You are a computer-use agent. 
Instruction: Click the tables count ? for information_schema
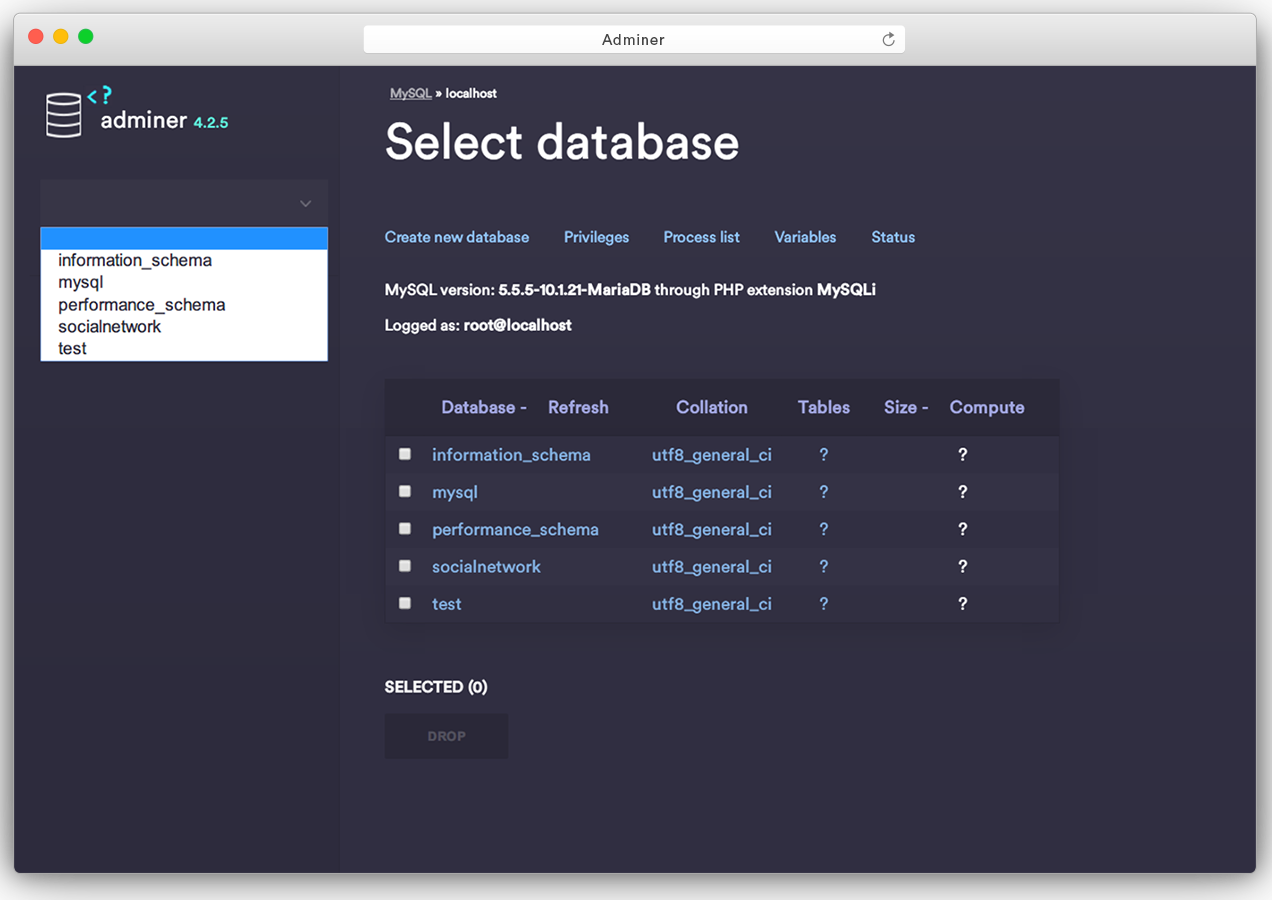click(x=824, y=454)
